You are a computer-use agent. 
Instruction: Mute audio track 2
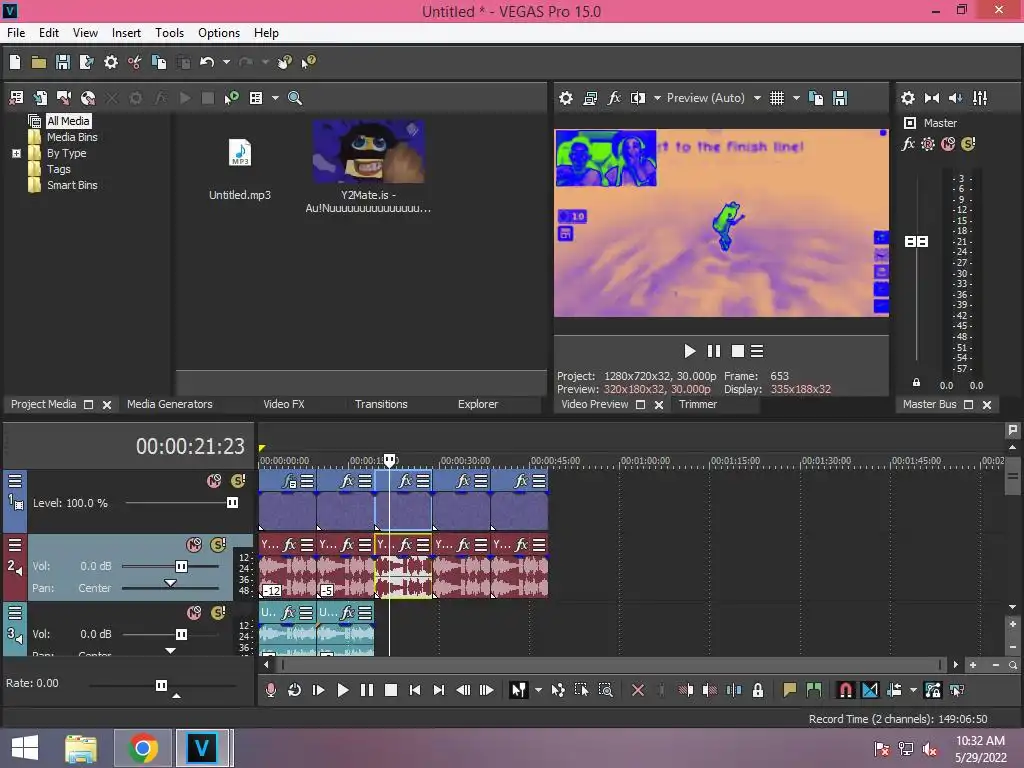click(x=194, y=545)
